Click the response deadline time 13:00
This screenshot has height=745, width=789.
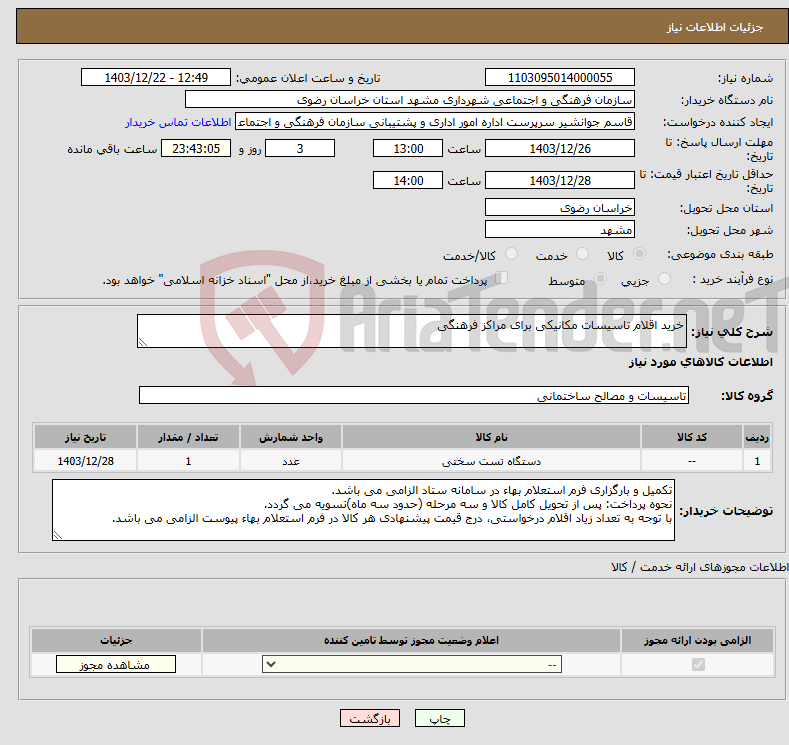coord(408,148)
